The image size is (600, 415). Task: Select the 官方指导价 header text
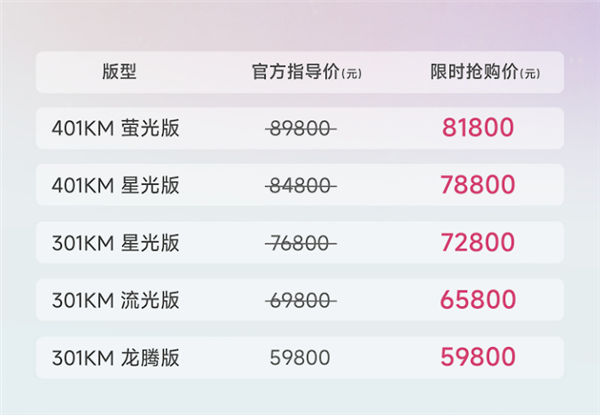(295, 72)
